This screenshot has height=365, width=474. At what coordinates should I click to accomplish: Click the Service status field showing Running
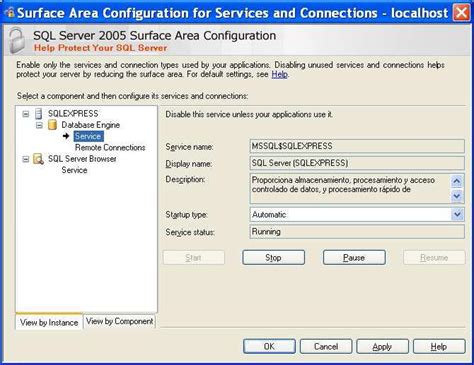click(x=357, y=232)
